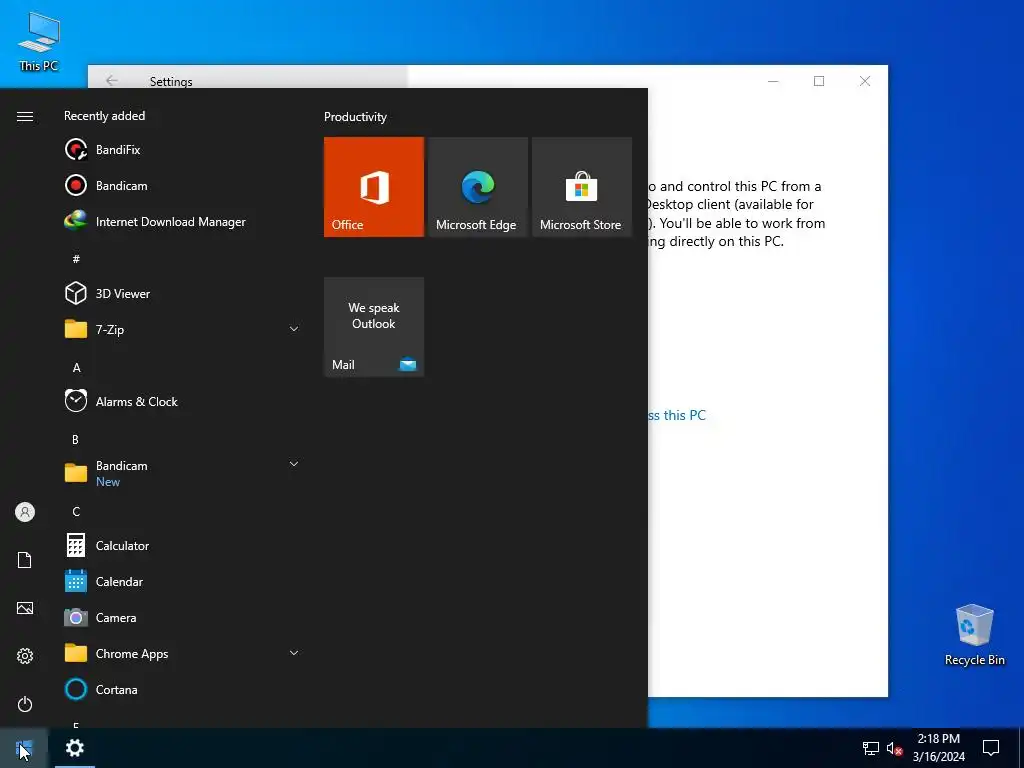Click the '#' letter group header

[x=76, y=259]
